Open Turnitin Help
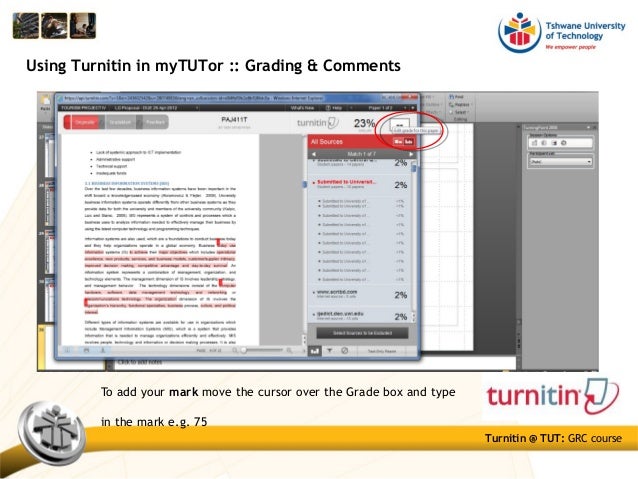Viewport: 638px width, 479px height. pos(334,108)
